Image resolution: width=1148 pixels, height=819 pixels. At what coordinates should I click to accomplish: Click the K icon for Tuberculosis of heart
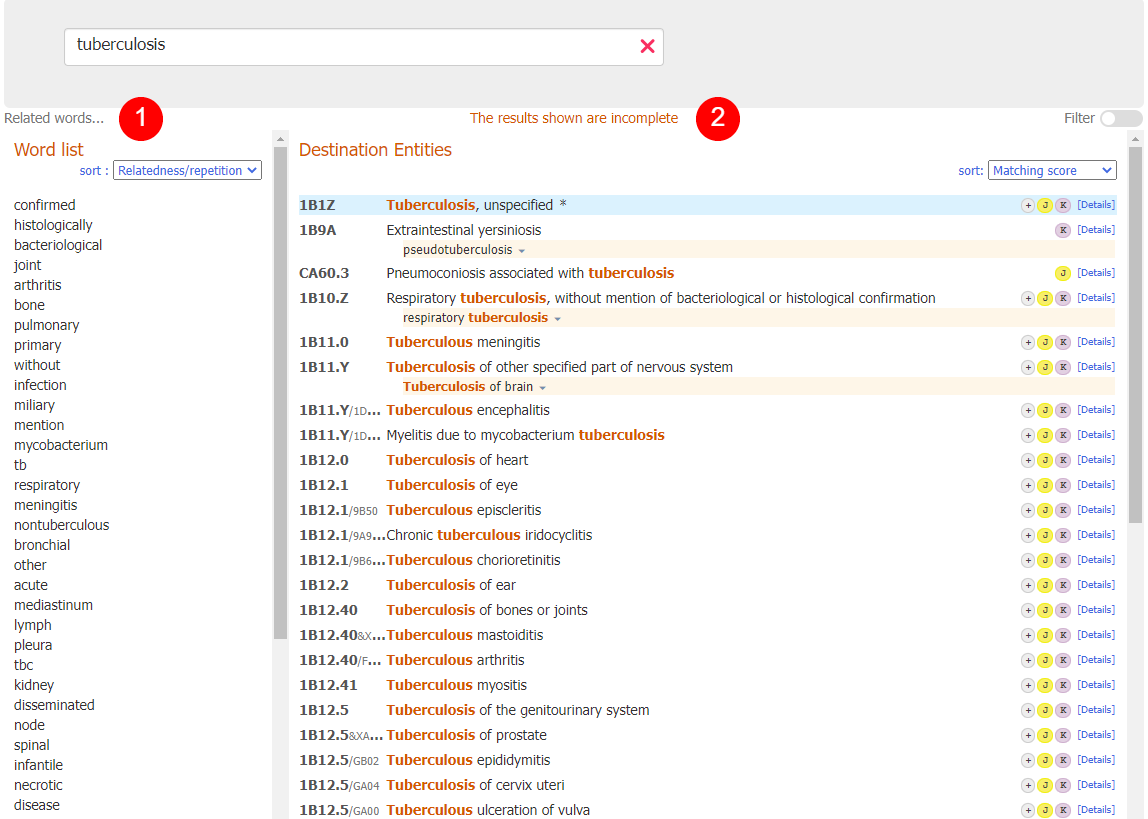[1063, 460]
